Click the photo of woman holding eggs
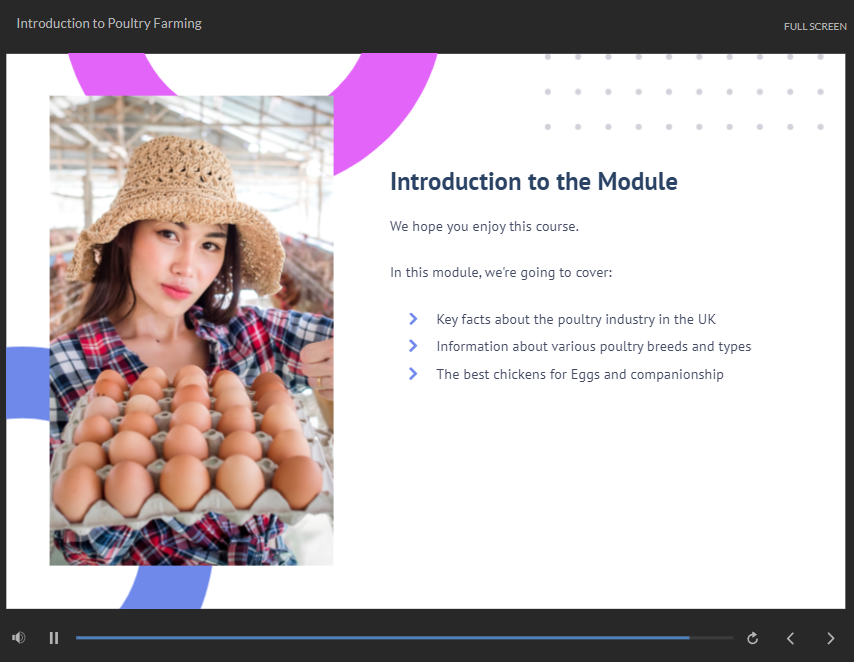 point(191,330)
